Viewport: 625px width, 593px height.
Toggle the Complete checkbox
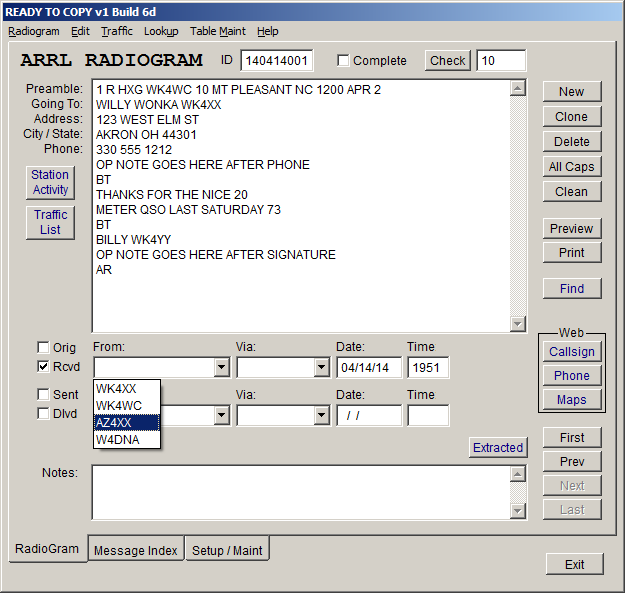coord(343,61)
